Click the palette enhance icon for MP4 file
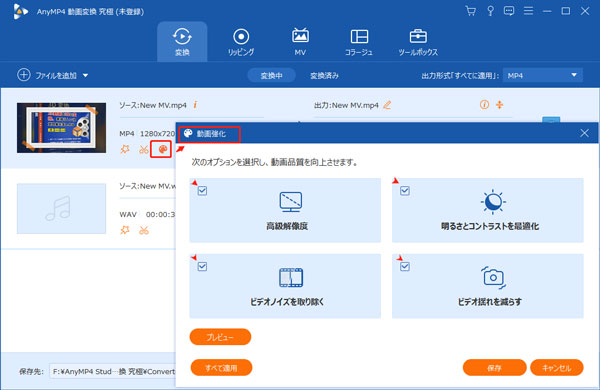The height and width of the screenshot is (390, 600). [163, 149]
